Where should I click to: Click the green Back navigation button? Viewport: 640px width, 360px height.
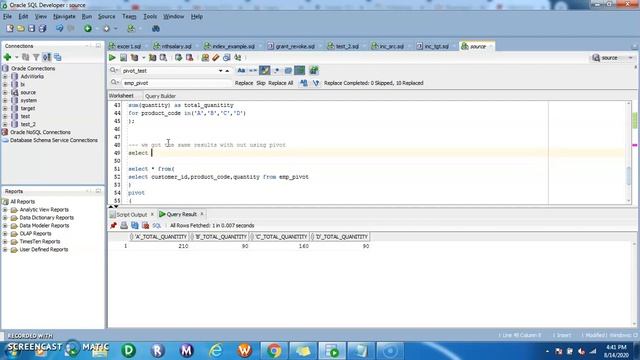point(88,29)
